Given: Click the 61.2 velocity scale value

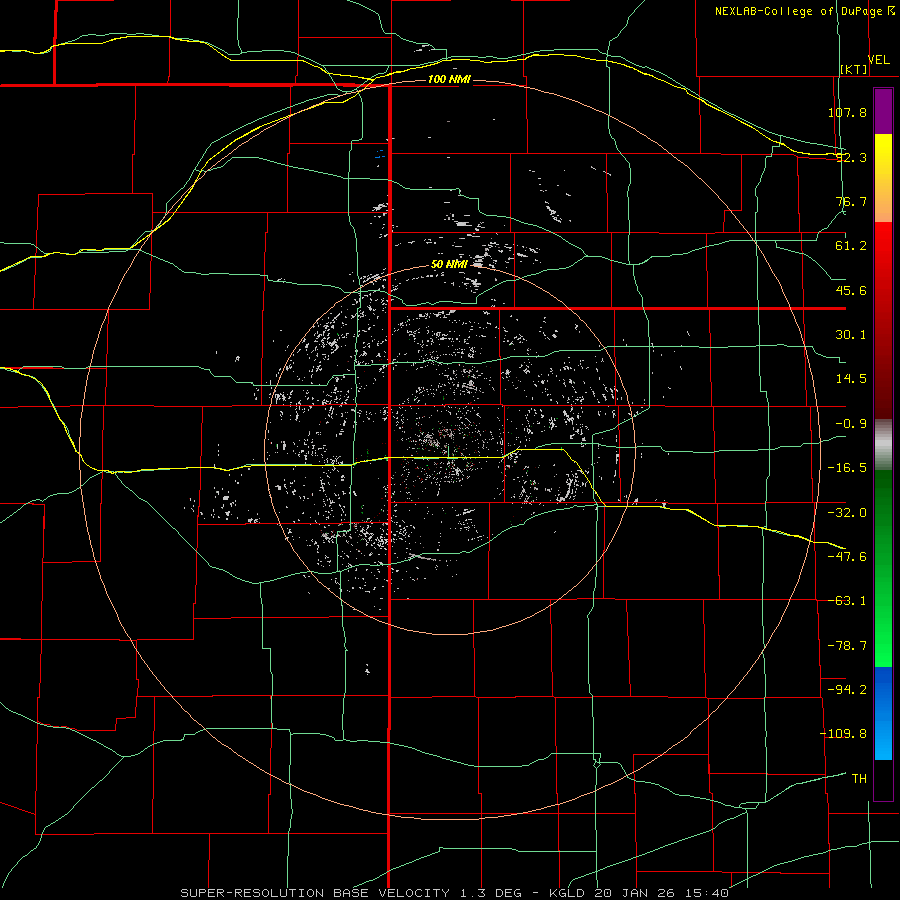Looking at the screenshot, I should pyautogui.click(x=851, y=246).
